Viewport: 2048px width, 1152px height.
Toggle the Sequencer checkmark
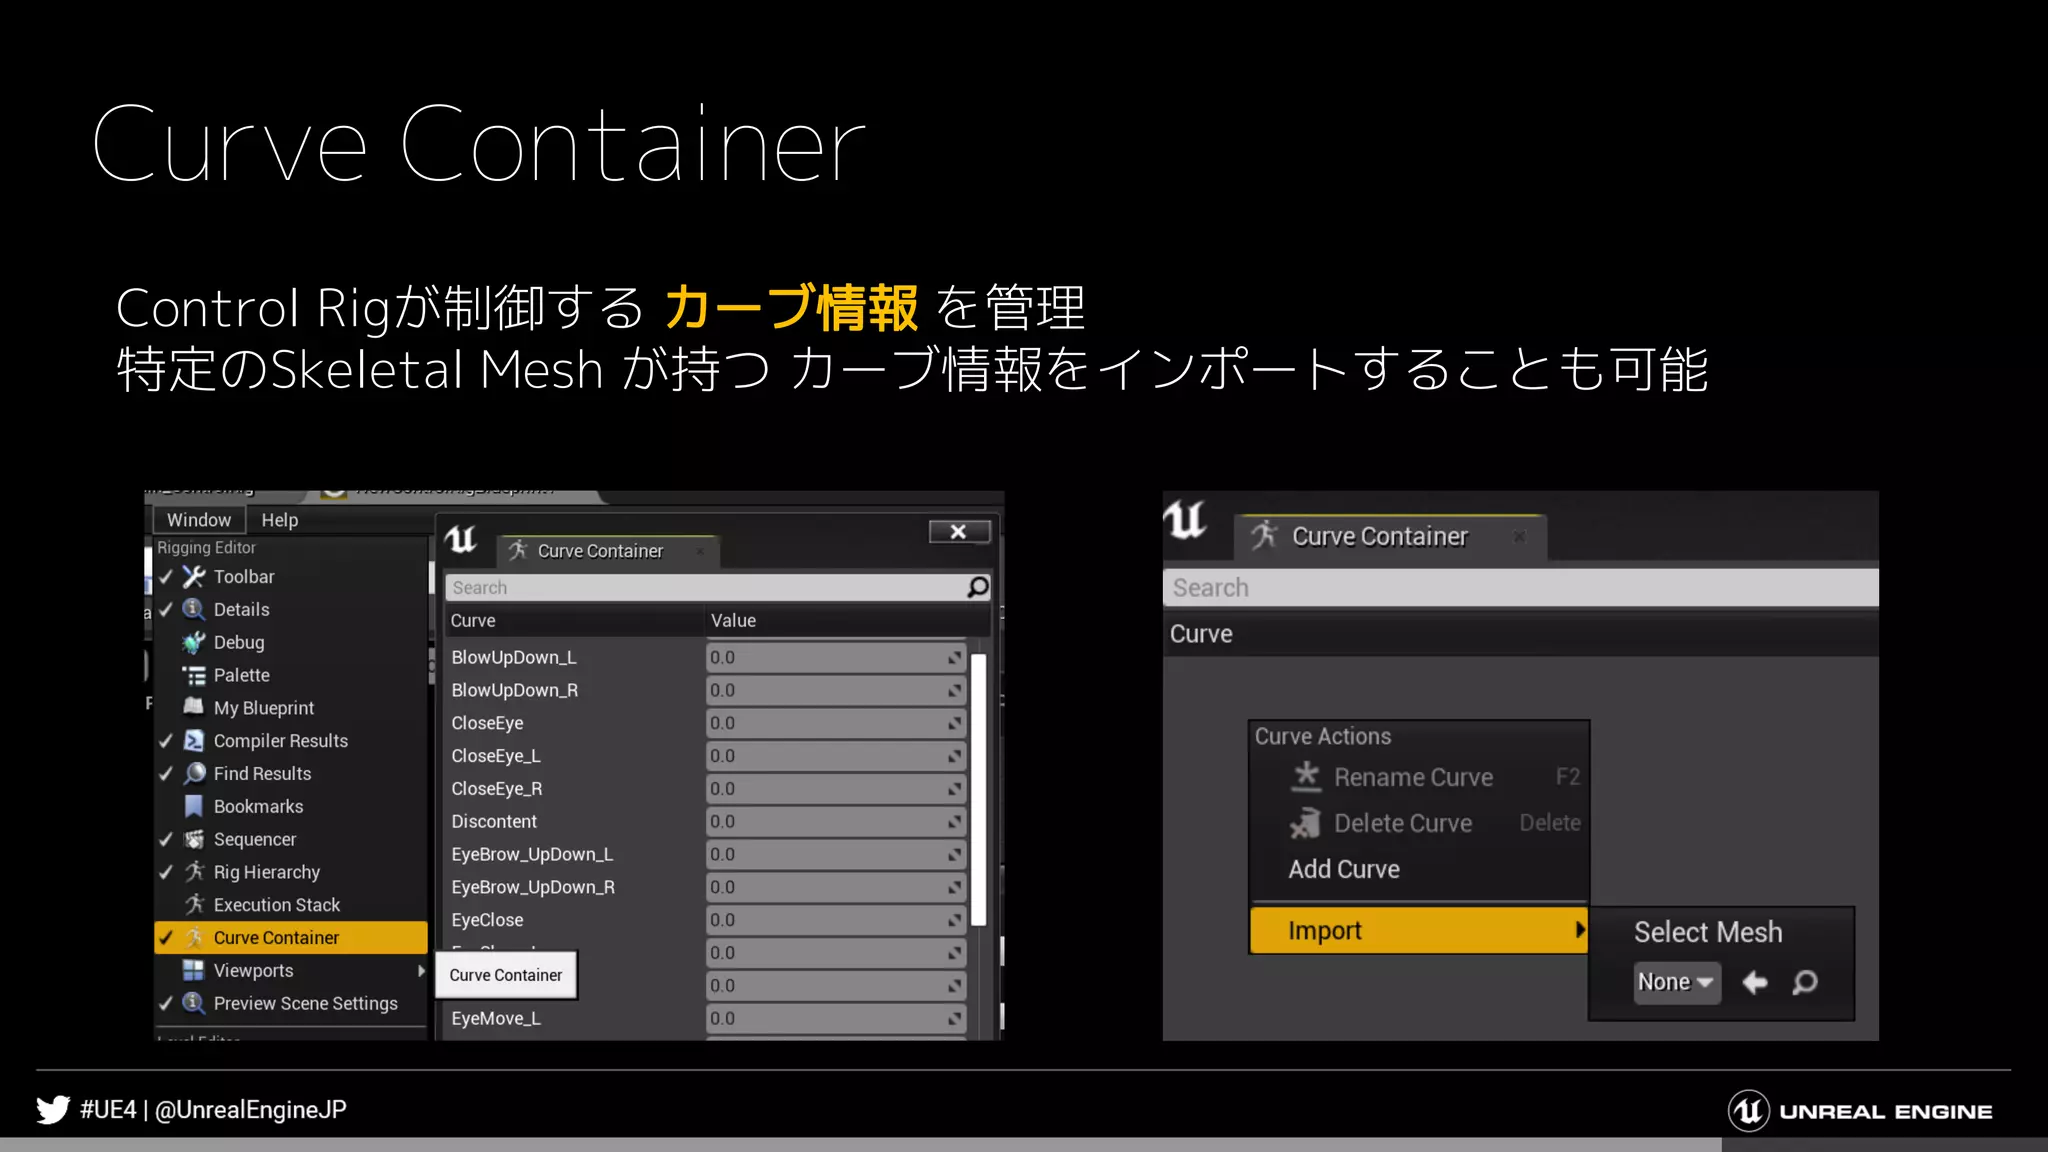coord(166,839)
